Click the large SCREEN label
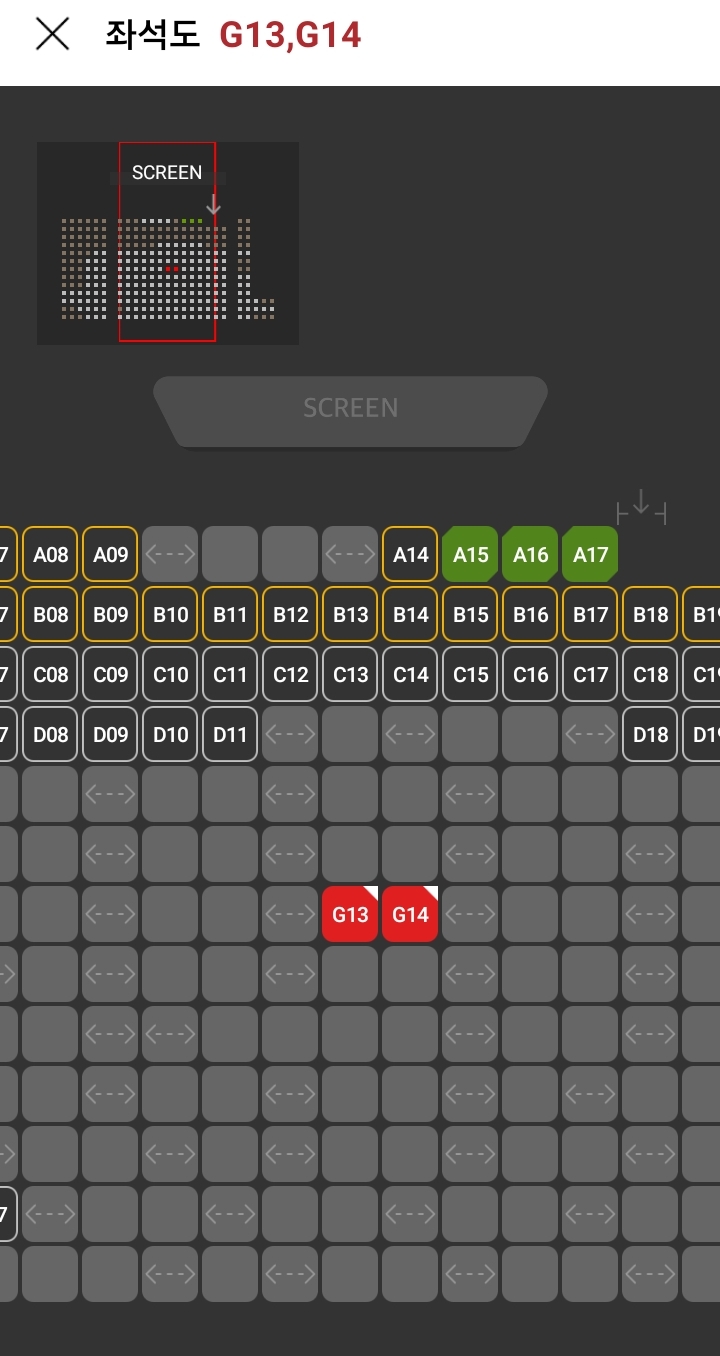The width and height of the screenshot is (720, 1356). [x=351, y=408]
